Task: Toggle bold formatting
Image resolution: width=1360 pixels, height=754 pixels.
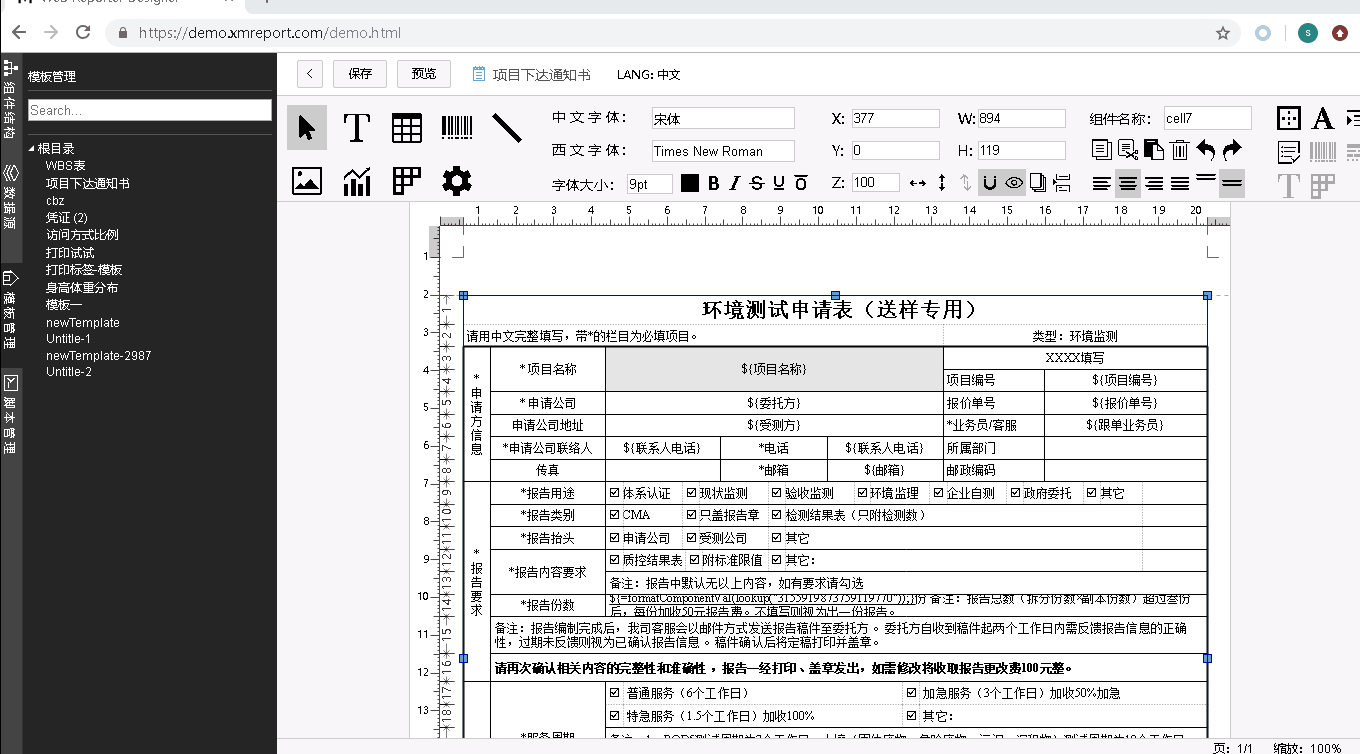Action: click(713, 183)
